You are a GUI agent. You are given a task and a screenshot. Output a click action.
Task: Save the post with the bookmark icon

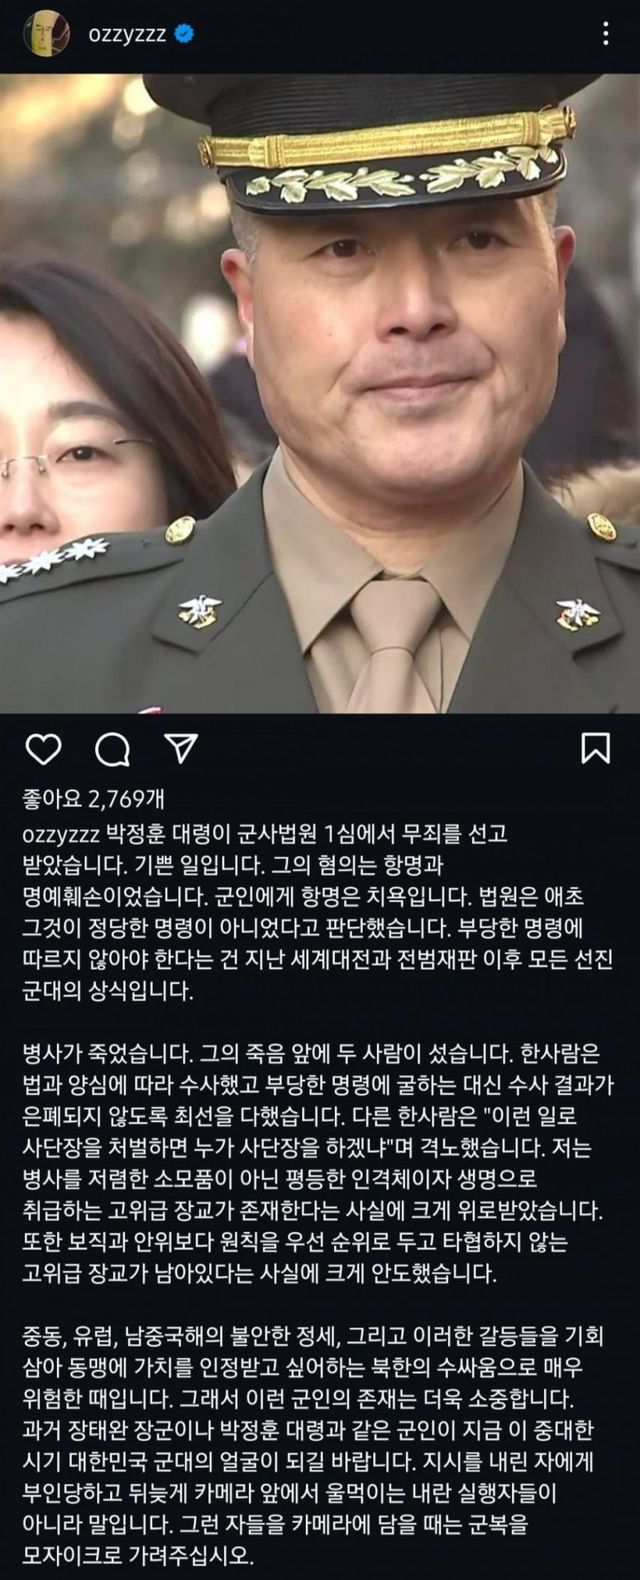pyautogui.click(x=596, y=749)
